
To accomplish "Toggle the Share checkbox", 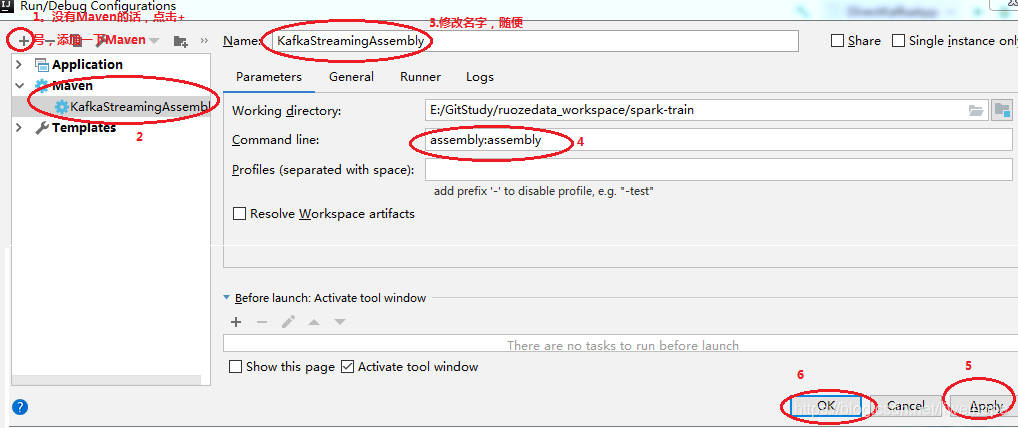I will [838, 41].
